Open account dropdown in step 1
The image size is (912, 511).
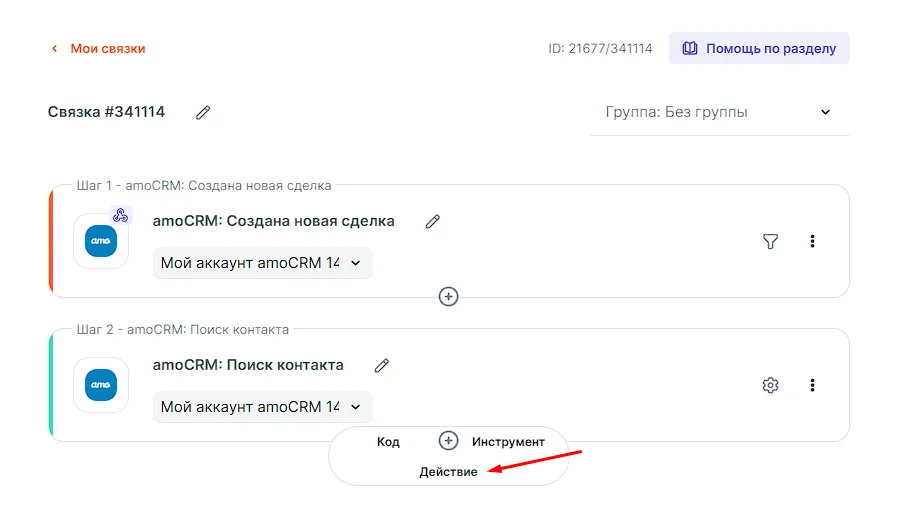[x=262, y=263]
